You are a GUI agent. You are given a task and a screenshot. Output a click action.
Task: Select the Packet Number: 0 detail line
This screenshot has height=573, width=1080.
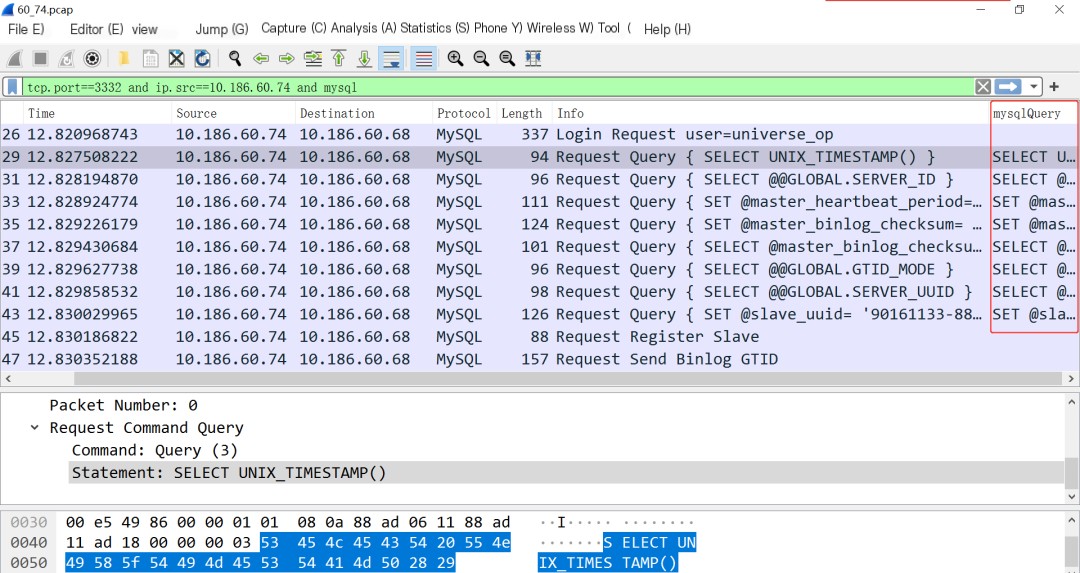tap(123, 405)
